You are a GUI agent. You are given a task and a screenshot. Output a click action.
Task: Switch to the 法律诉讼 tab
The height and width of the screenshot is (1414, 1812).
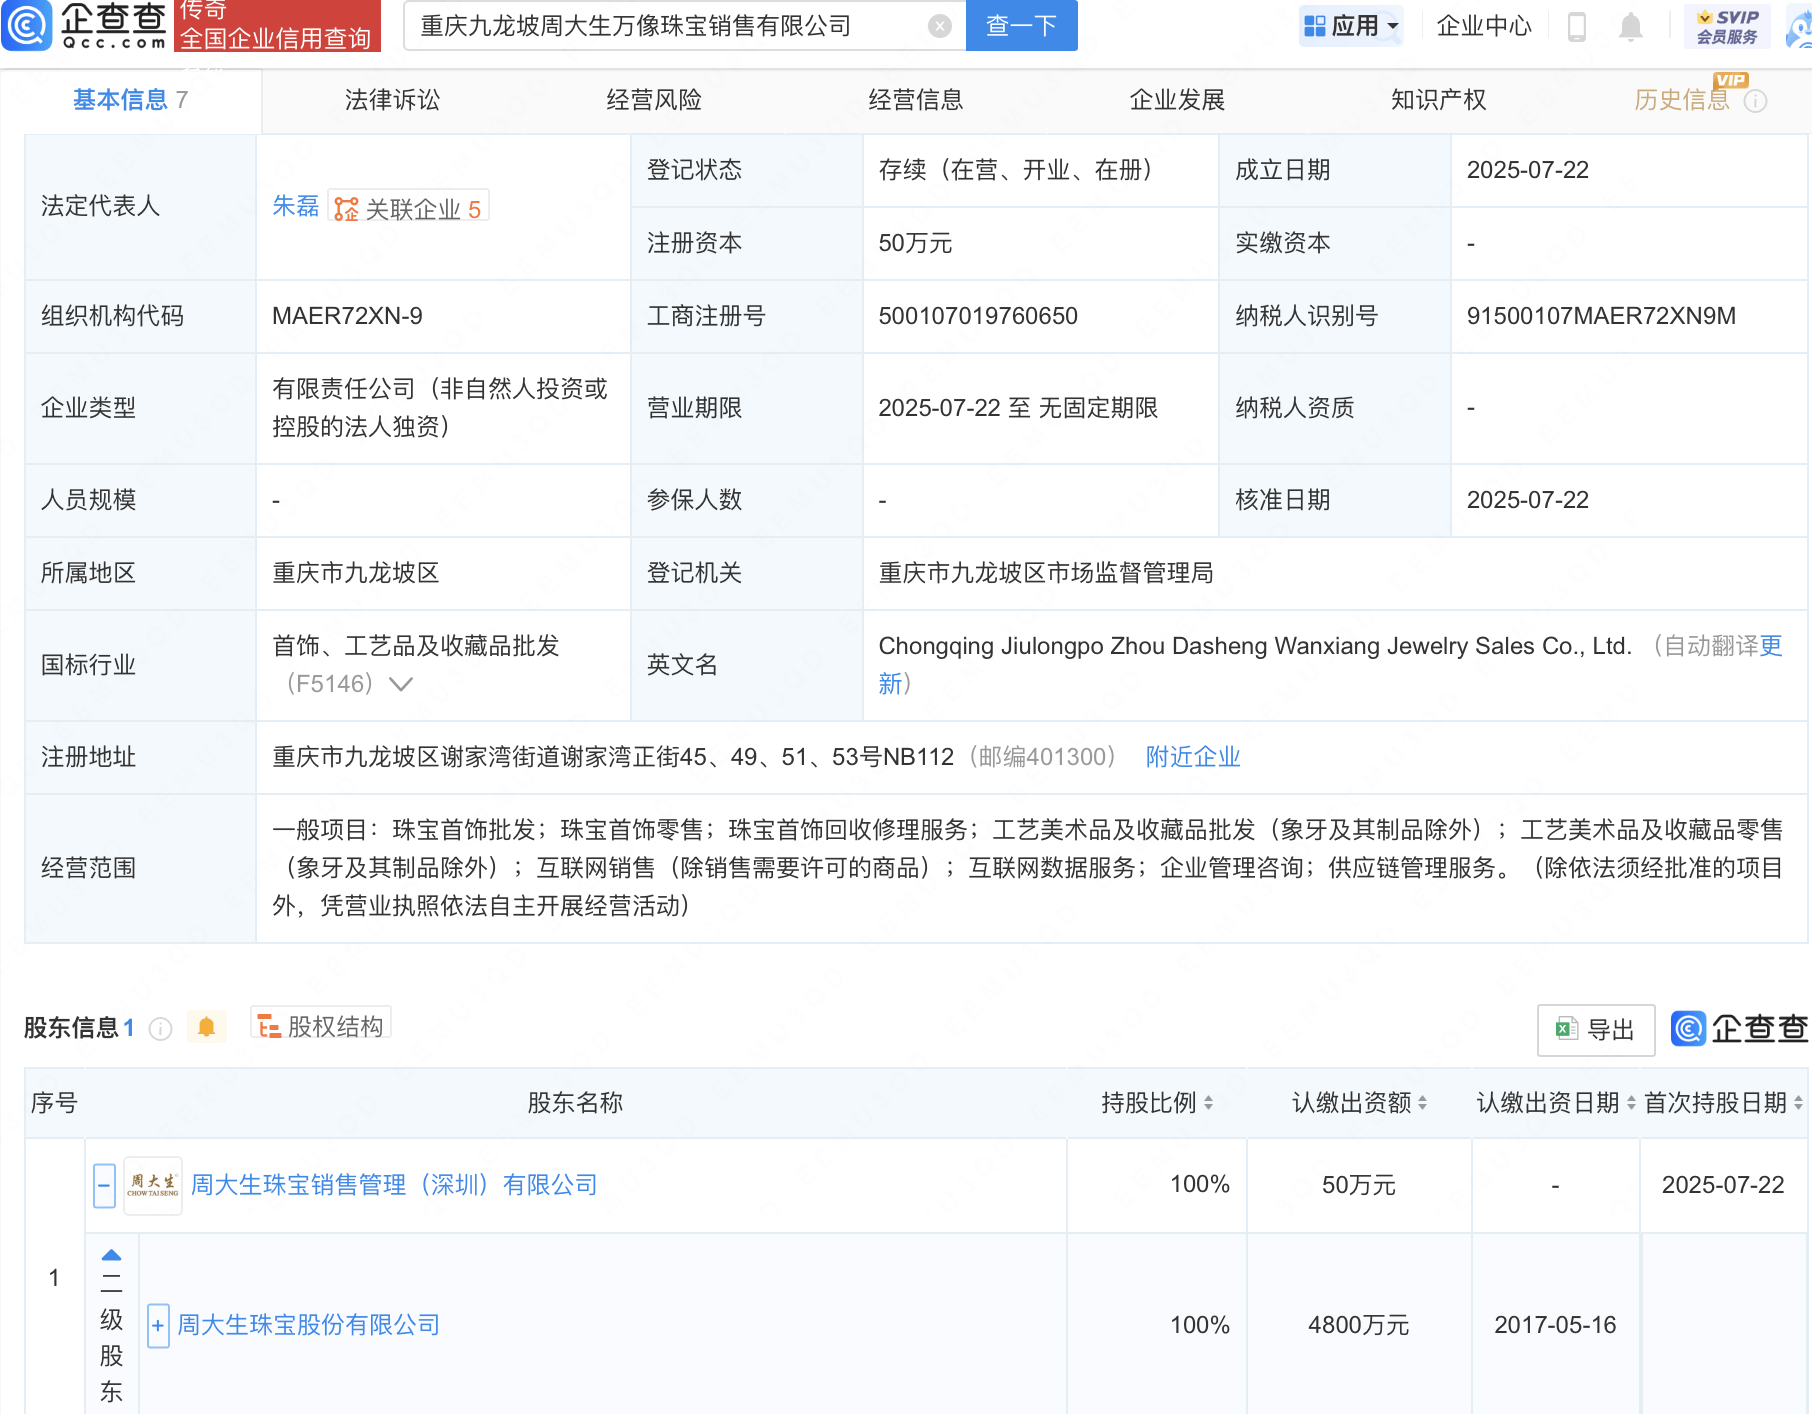[x=391, y=100]
